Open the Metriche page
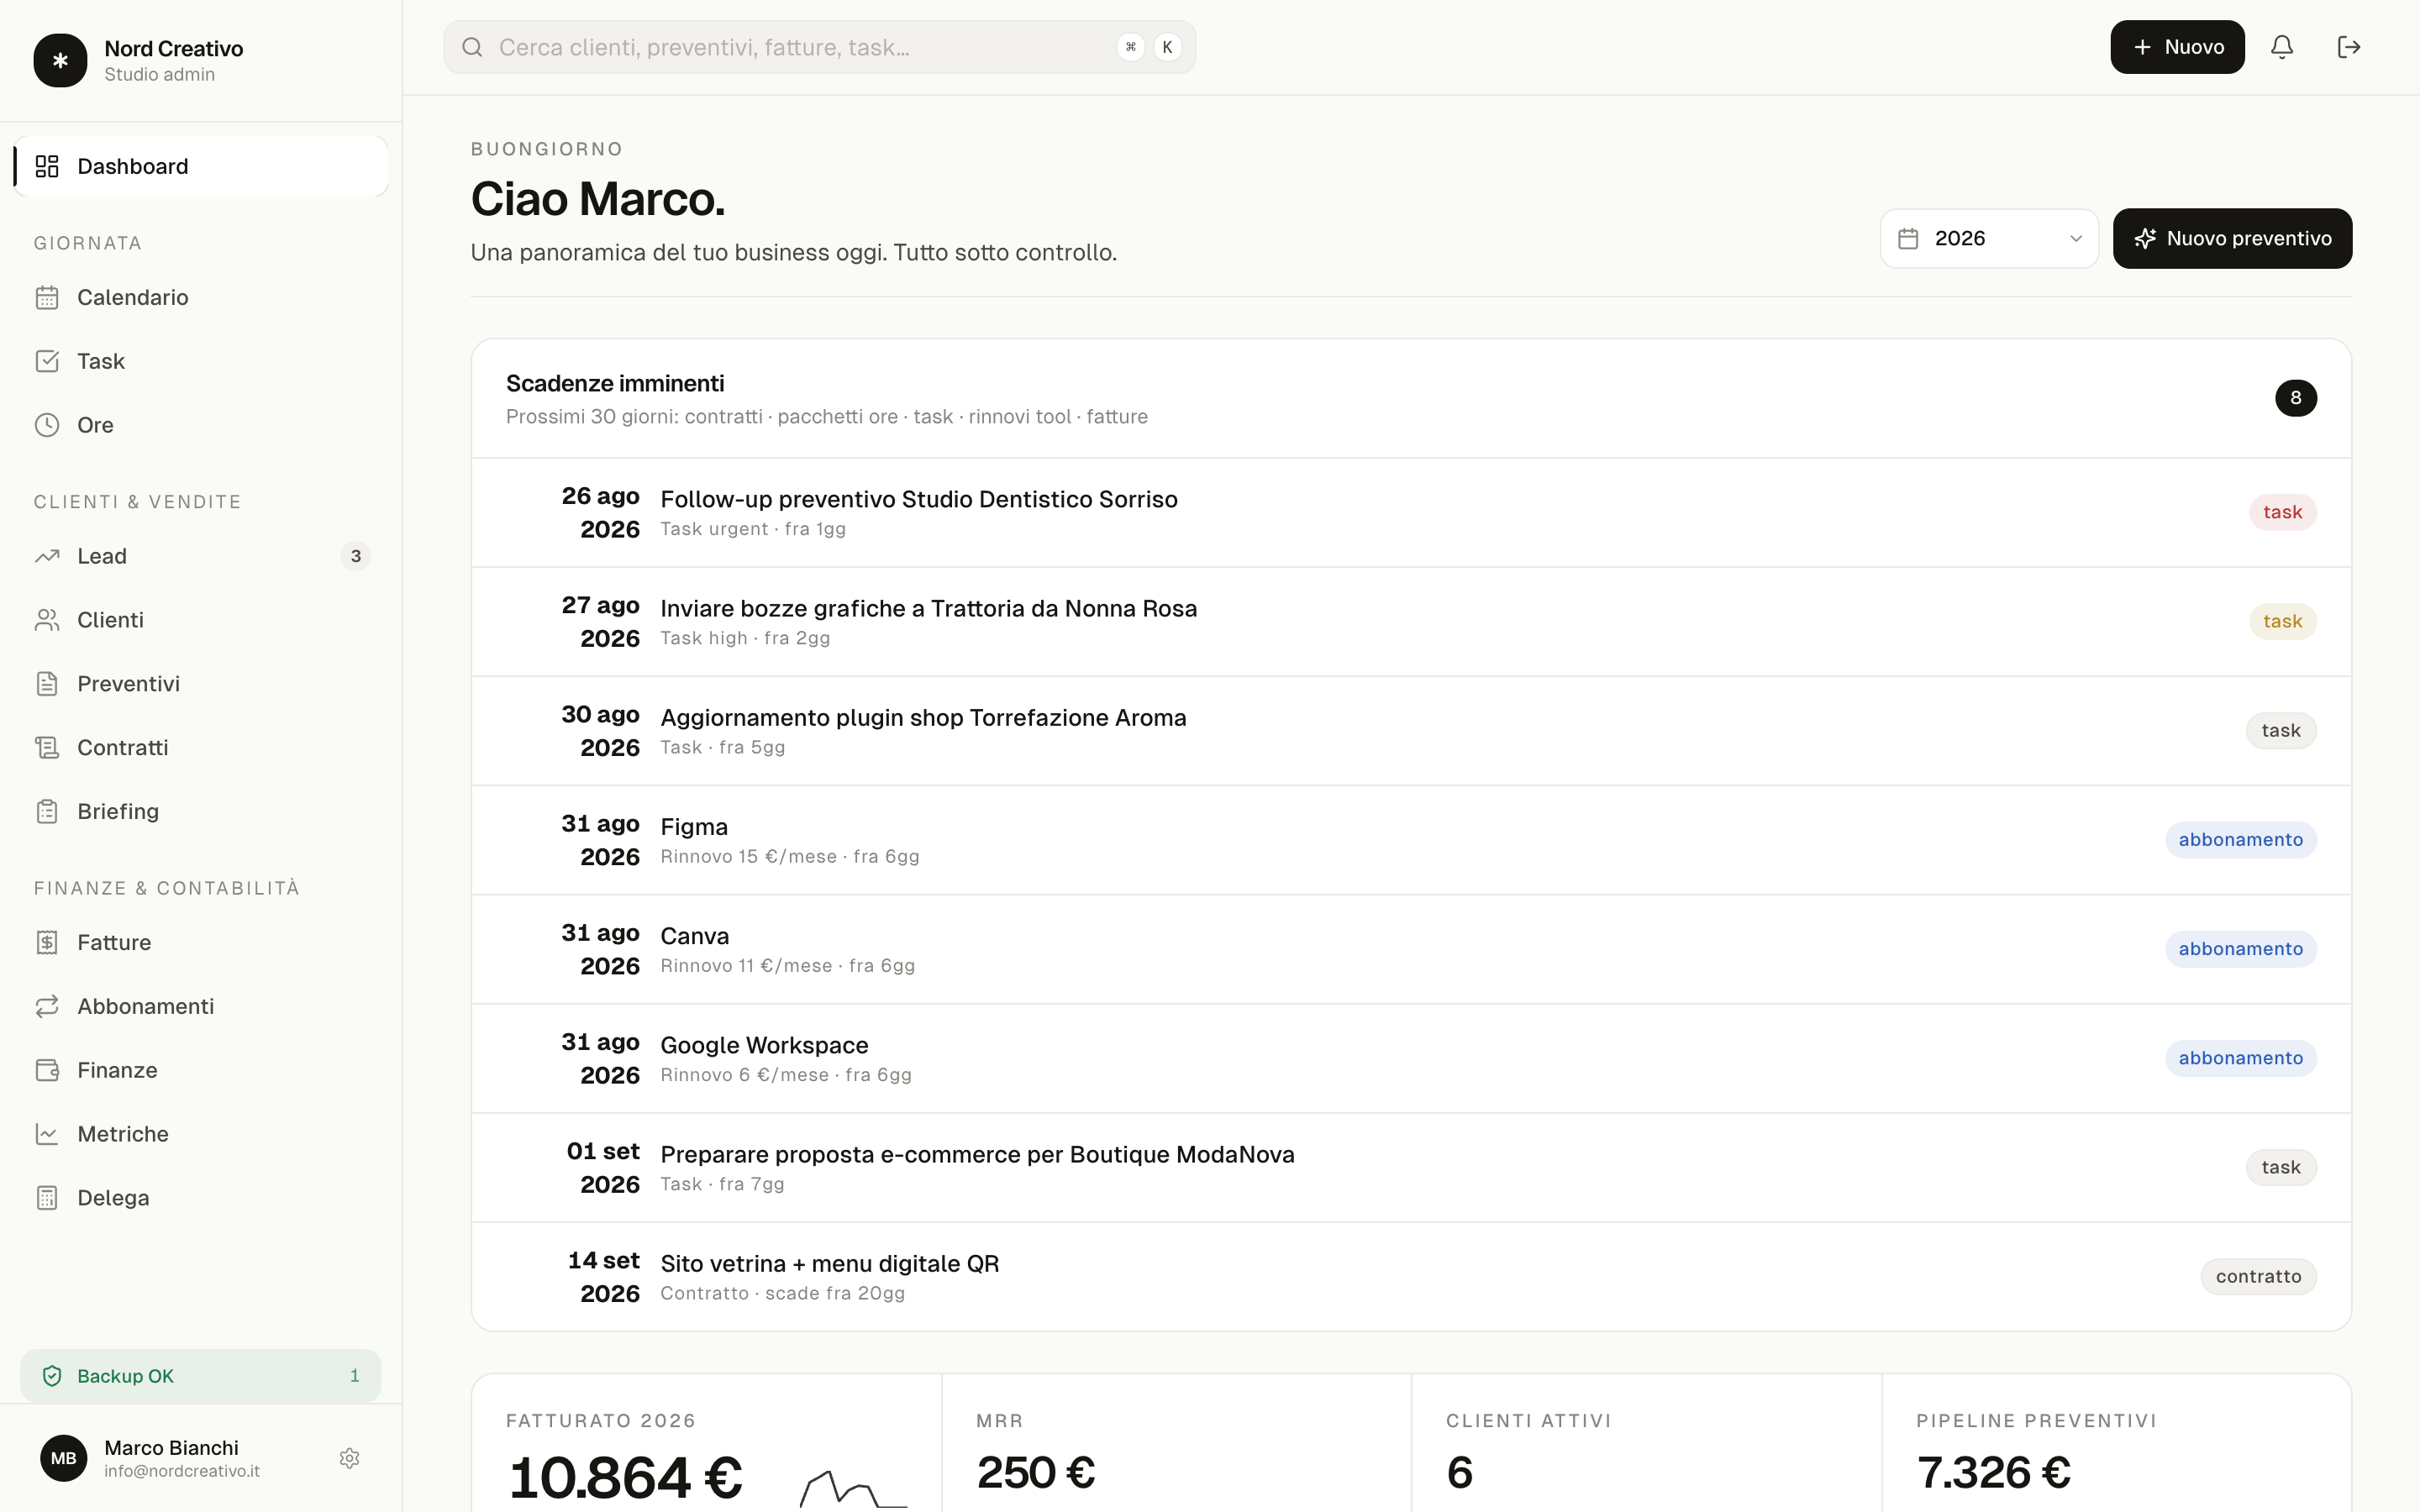 (x=201, y=1134)
